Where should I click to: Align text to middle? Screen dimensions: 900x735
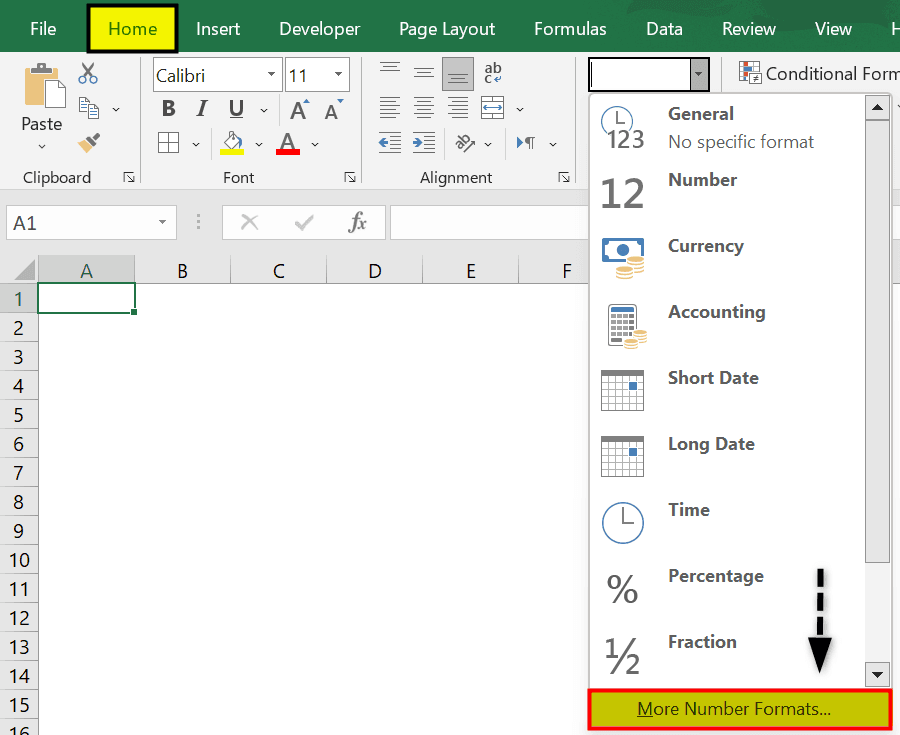pyautogui.click(x=424, y=73)
